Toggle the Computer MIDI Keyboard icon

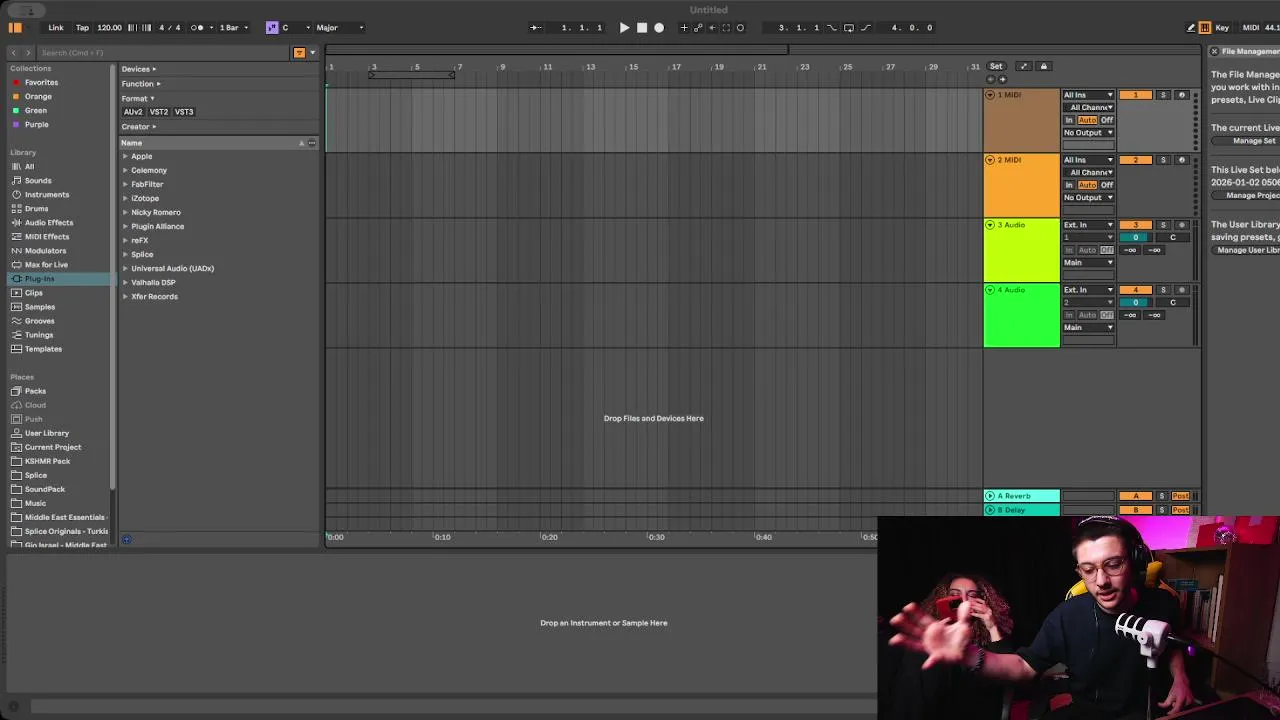pos(1205,28)
